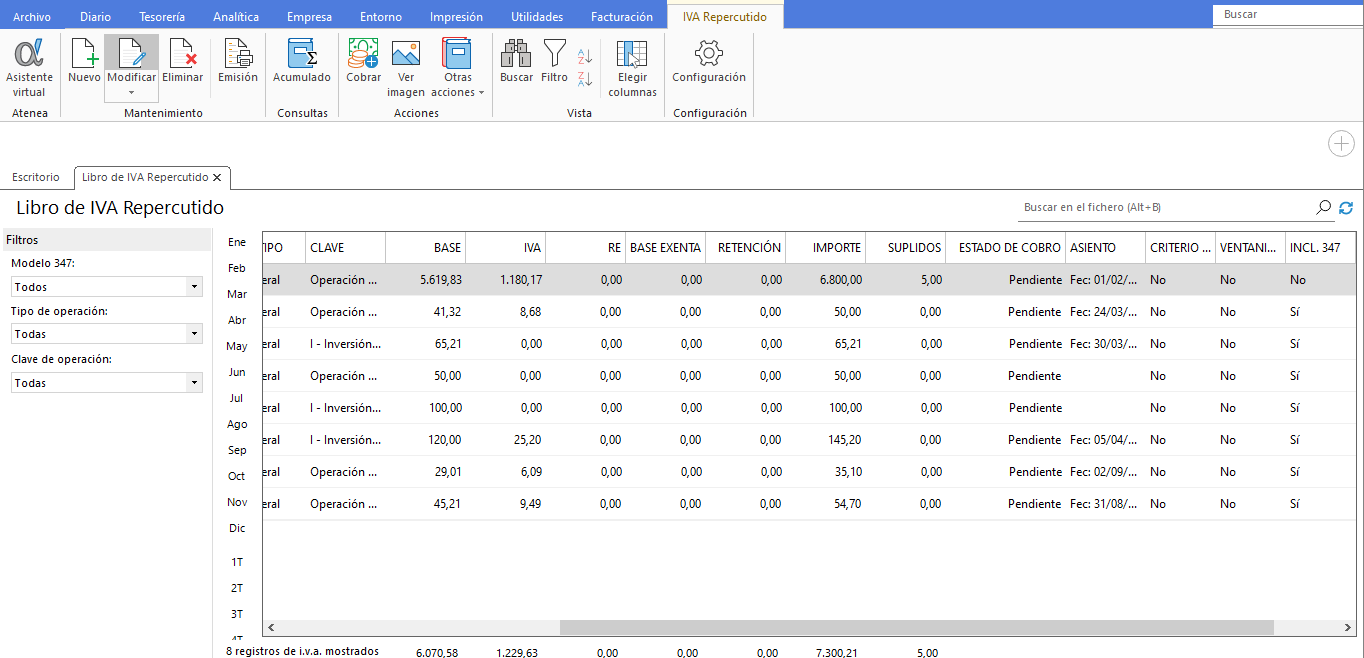Click the magnifier search icon

(x=1324, y=207)
